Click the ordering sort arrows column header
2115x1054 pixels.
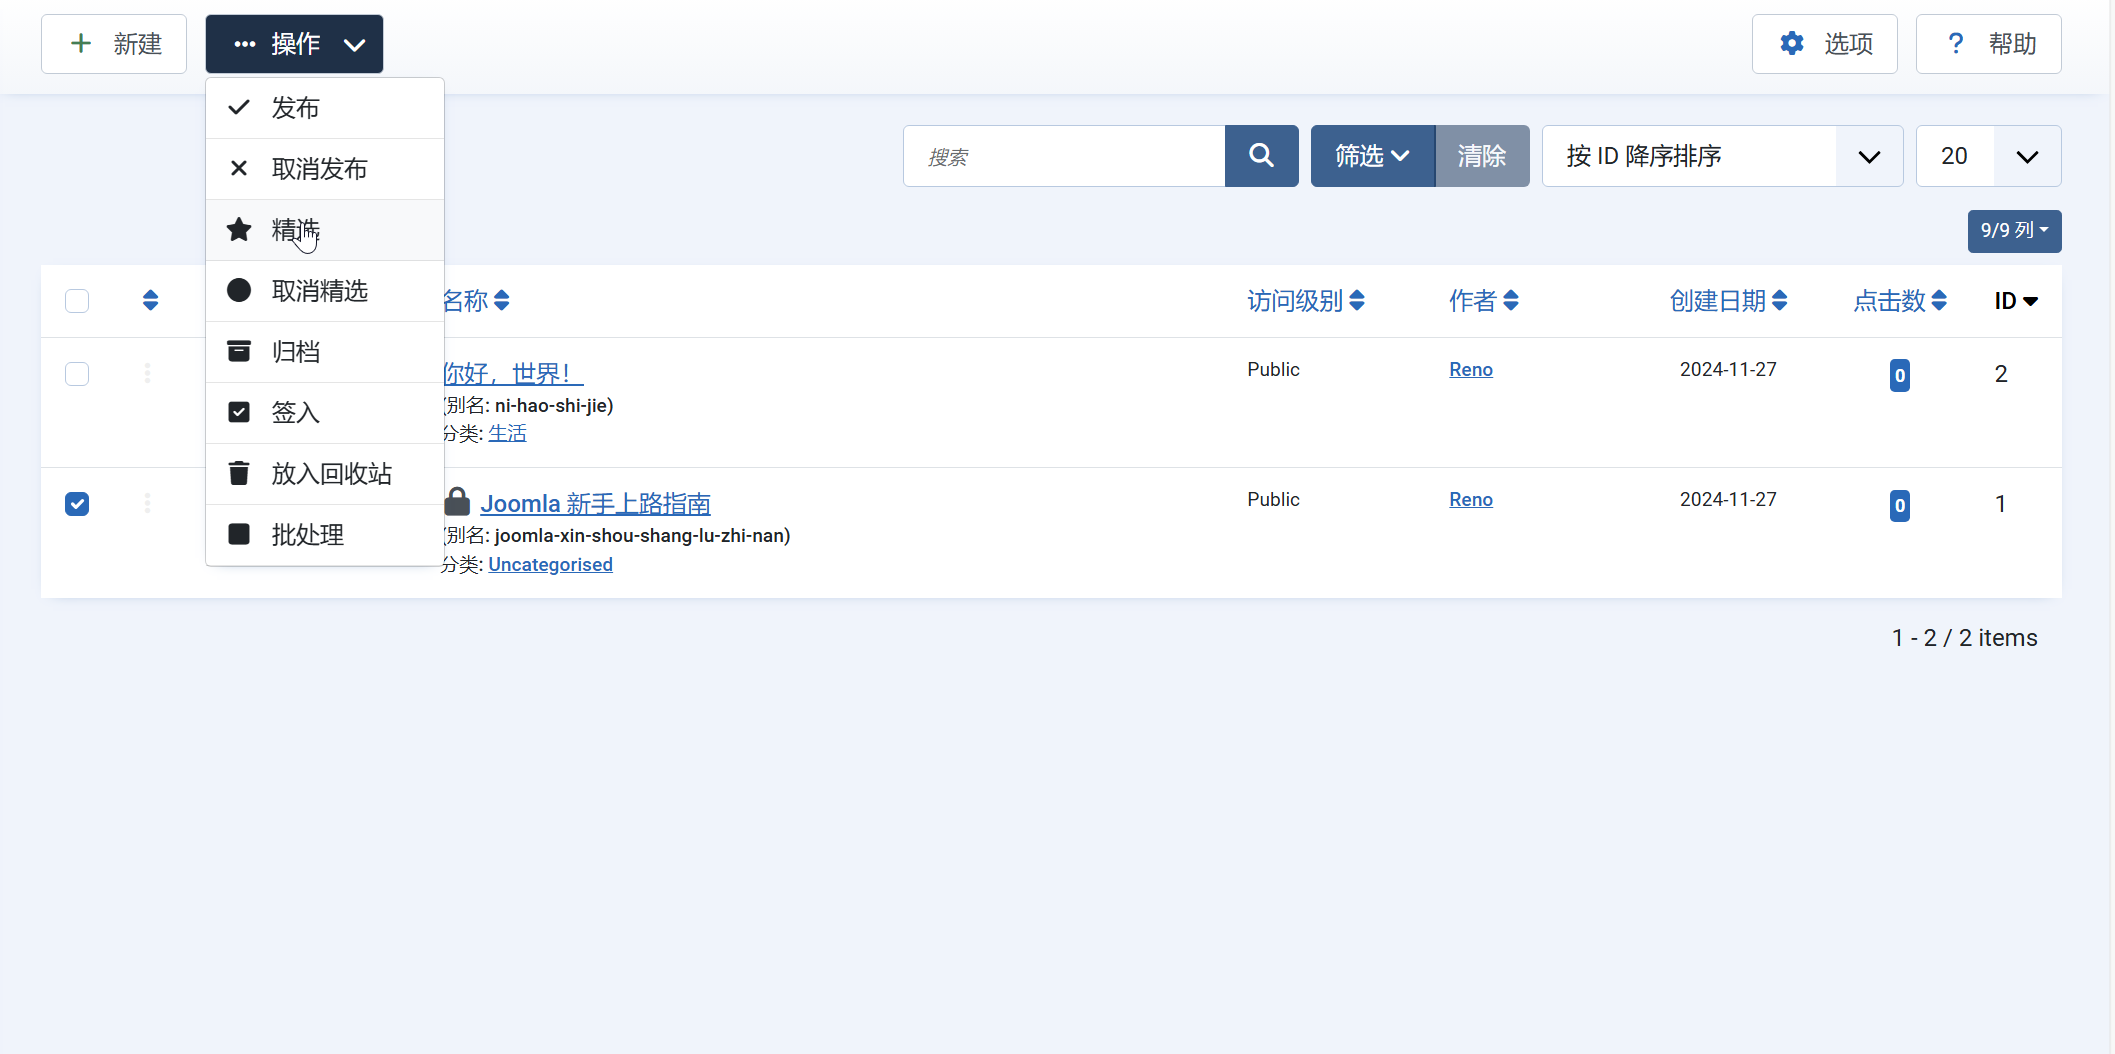(x=150, y=300)
